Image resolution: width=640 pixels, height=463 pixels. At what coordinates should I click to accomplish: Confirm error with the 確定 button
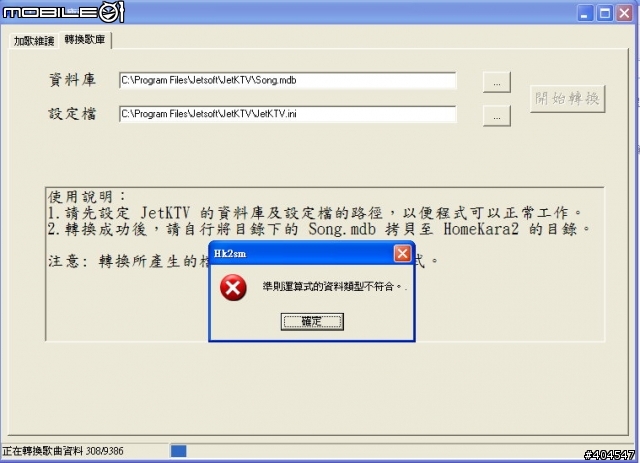click(312, 321)
